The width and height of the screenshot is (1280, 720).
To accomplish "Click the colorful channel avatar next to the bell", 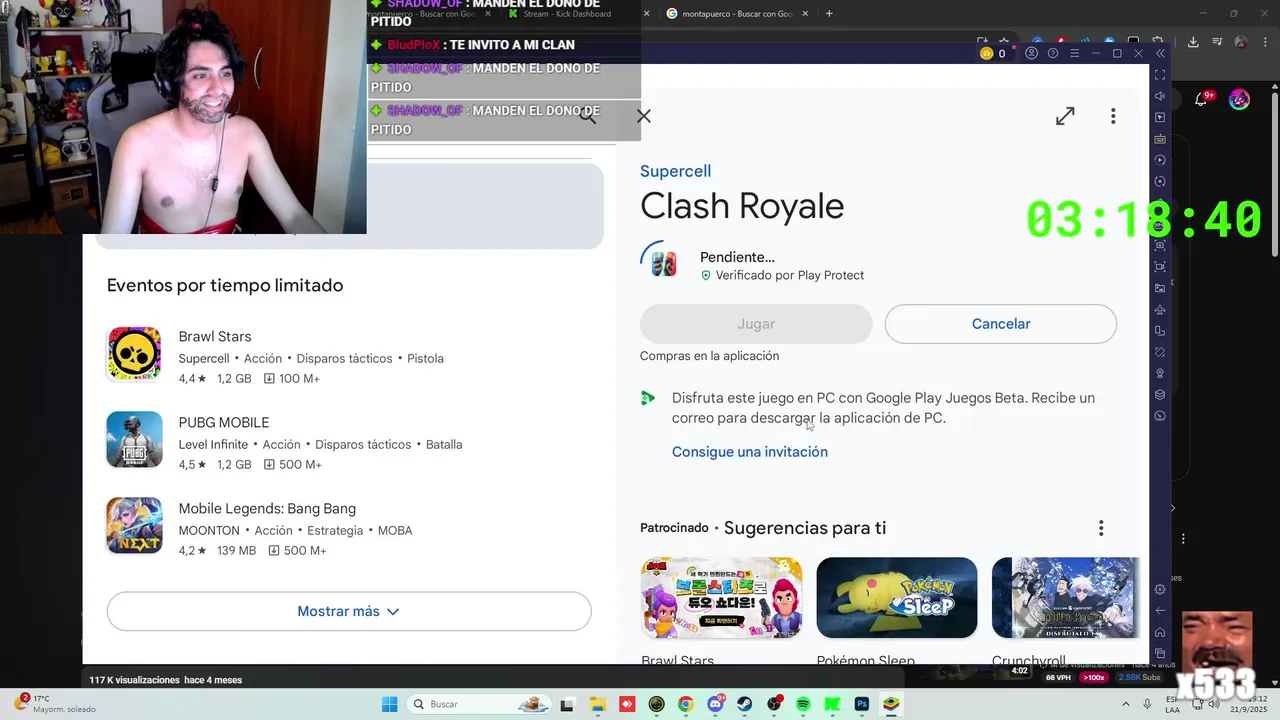I will point(1239,99).
